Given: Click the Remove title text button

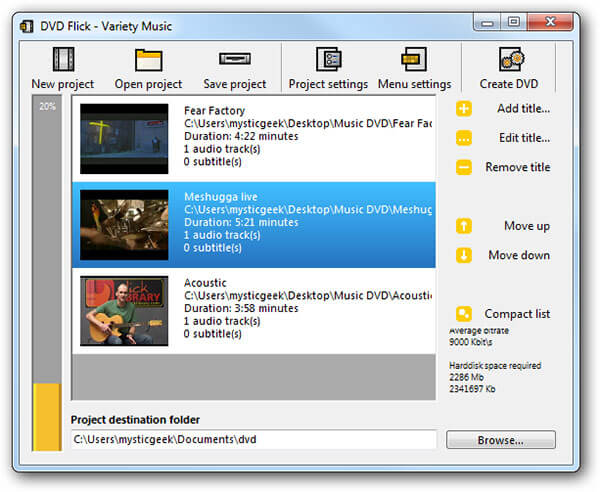Looking at the screenshot, I should pos(518,167).
